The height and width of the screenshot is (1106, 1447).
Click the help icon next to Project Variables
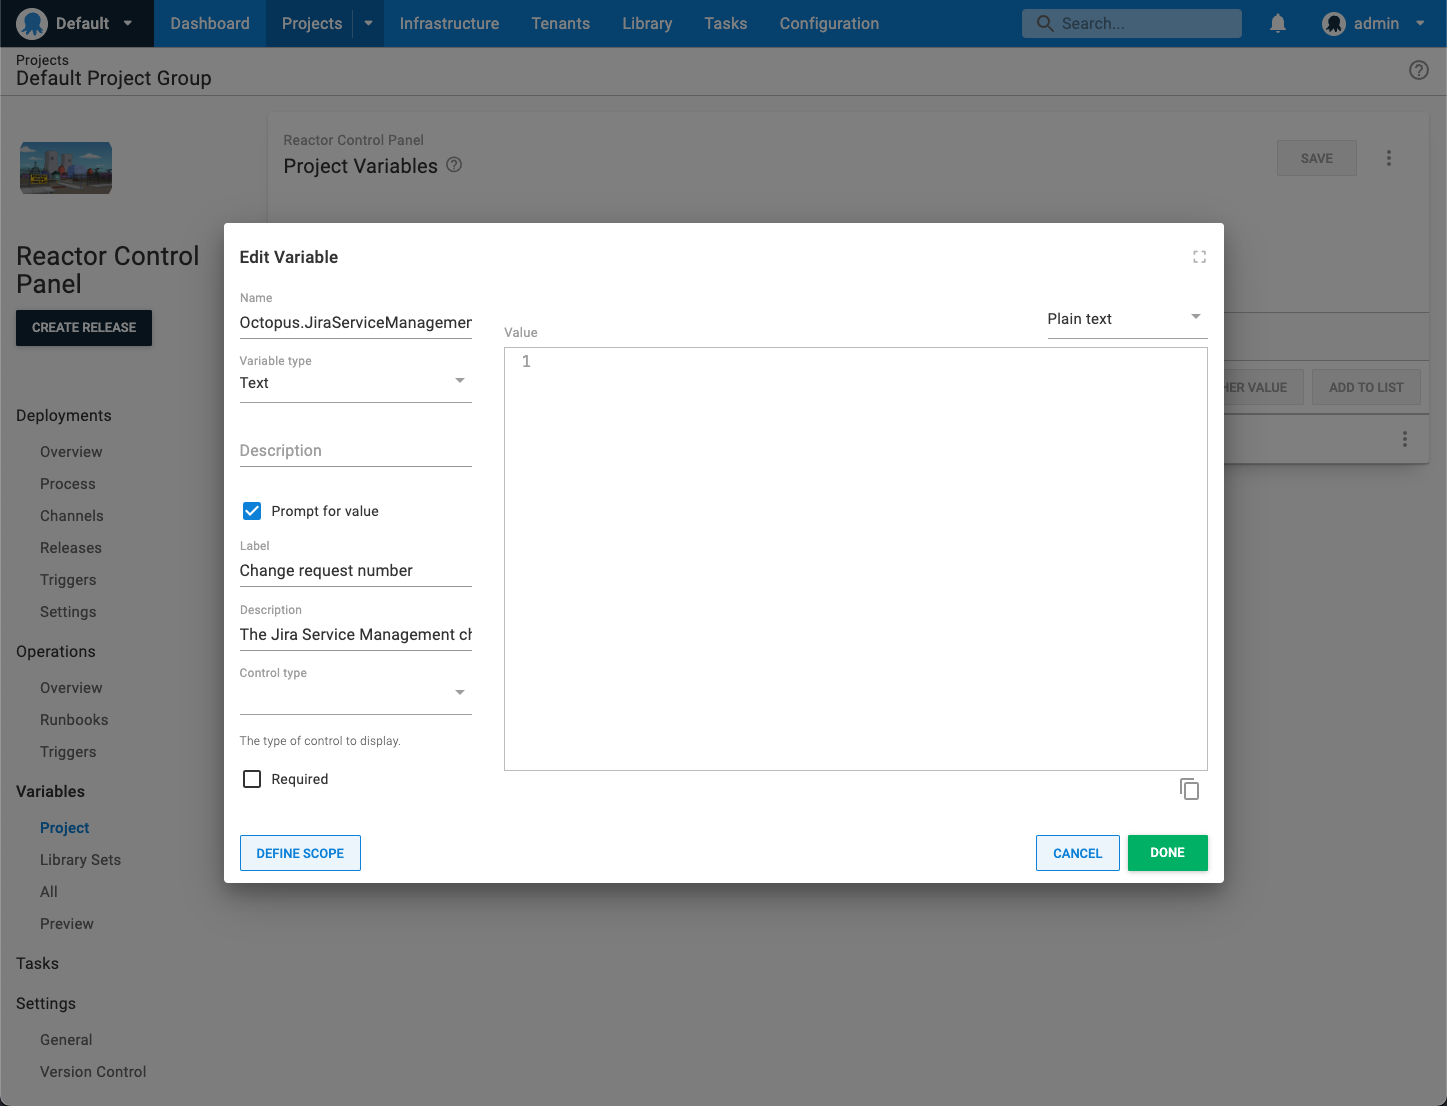454,165
